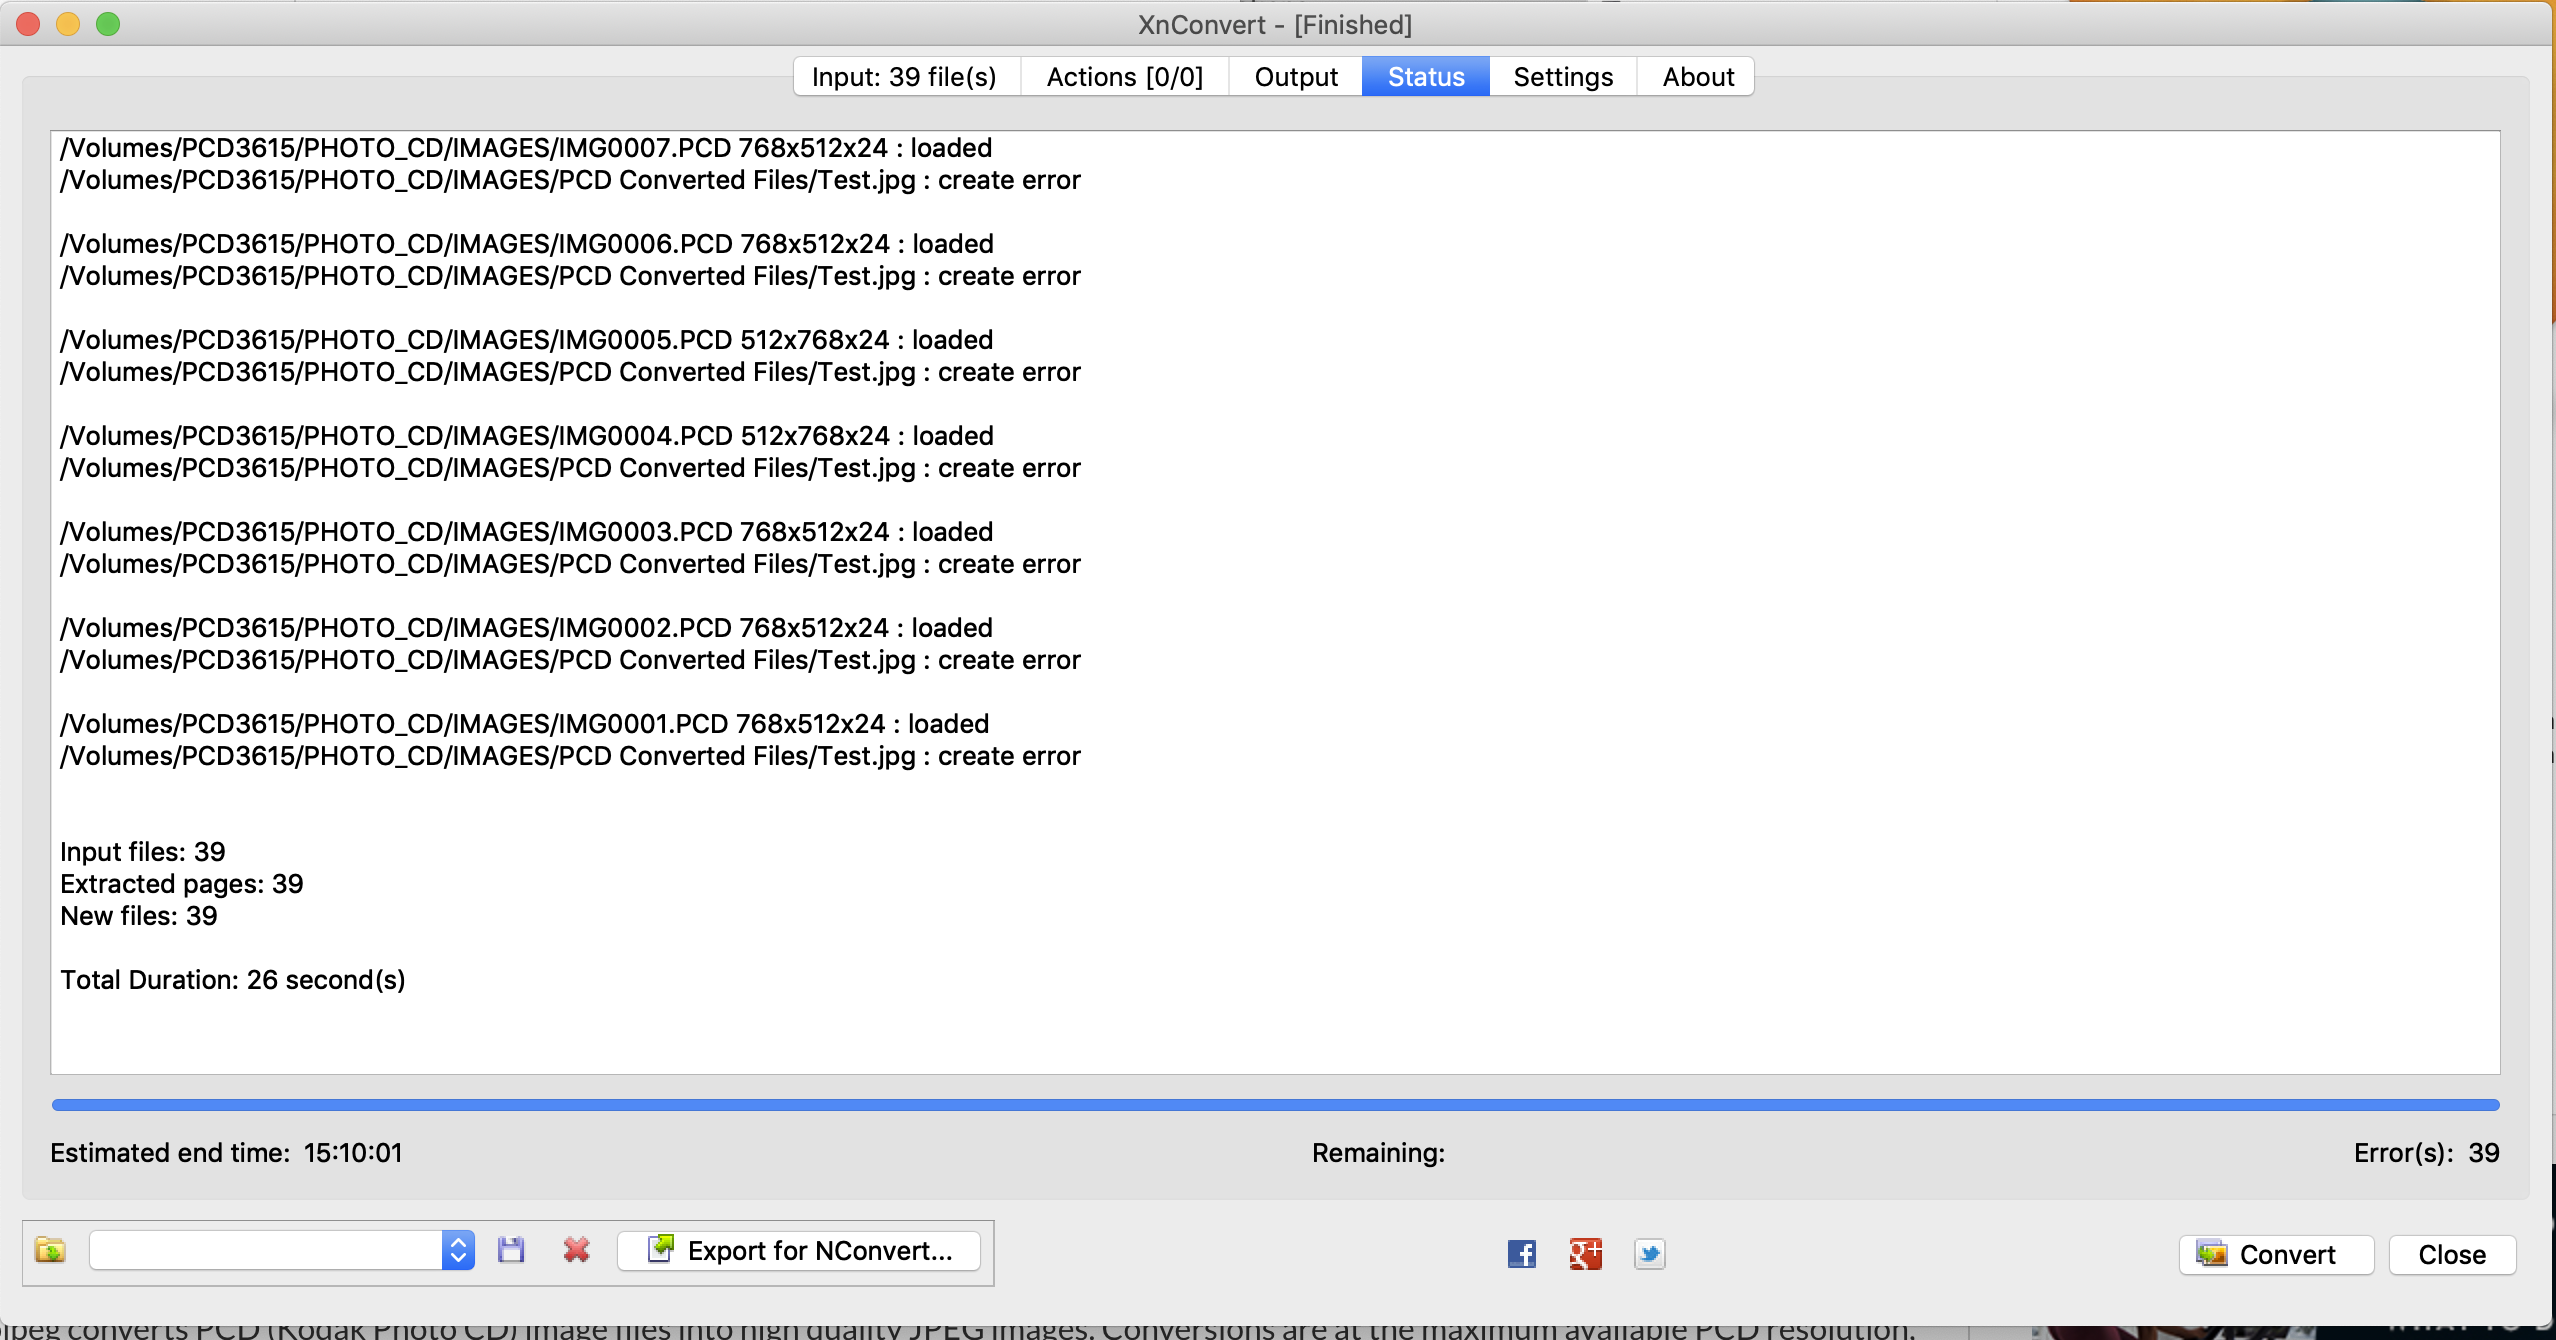Open the Twitter share icon
This screenshot has height=1340, width=2556.
point(1649,1254)
